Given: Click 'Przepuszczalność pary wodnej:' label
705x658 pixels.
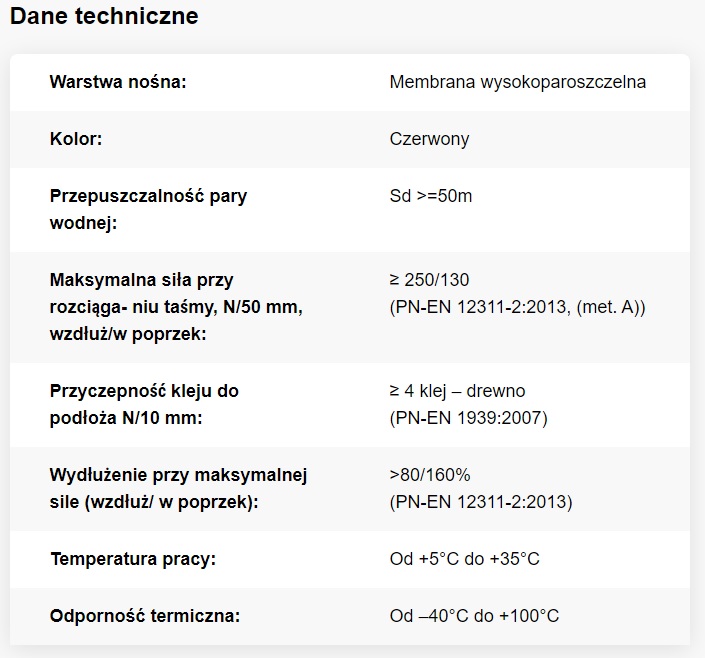Looking at the screenshot, I should (x=148, y=209).
